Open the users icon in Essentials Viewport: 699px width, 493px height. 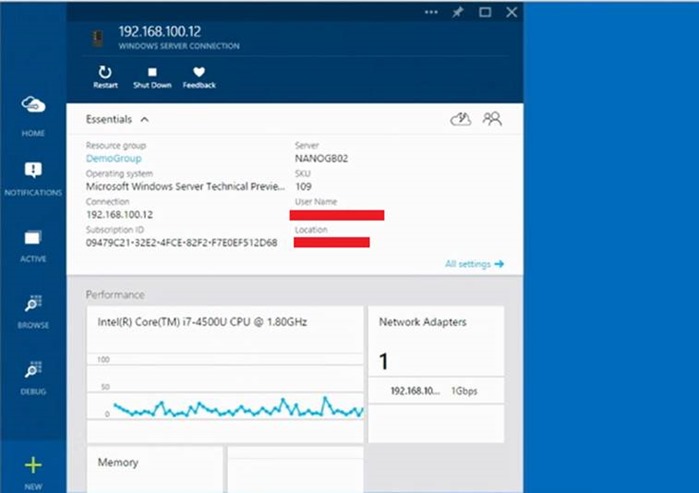(492, 119)
